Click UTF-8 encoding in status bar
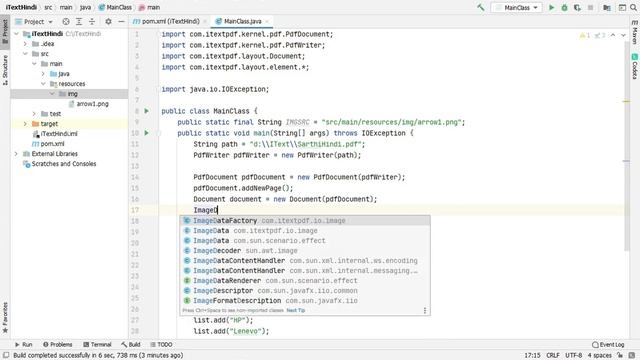 point(574,356)
